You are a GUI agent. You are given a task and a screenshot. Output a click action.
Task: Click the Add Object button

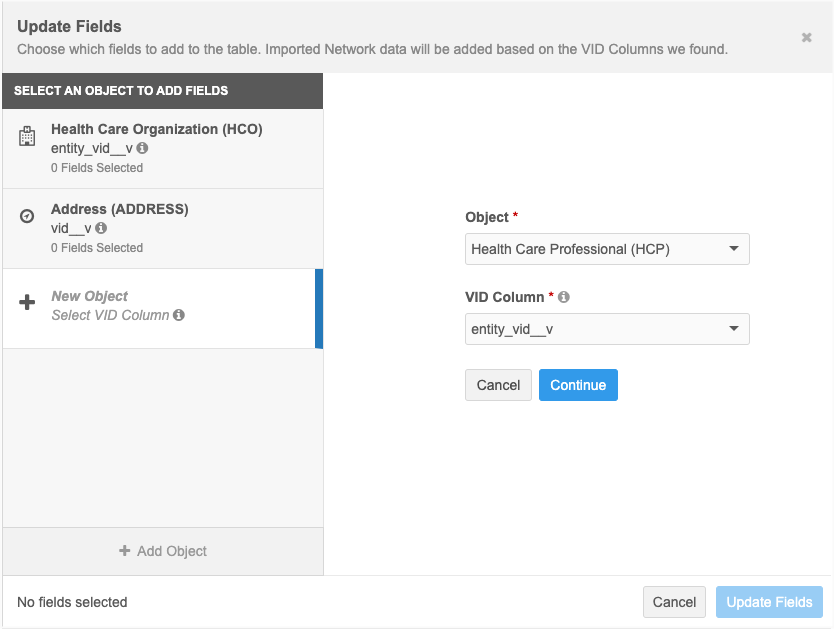click(163, 551)
